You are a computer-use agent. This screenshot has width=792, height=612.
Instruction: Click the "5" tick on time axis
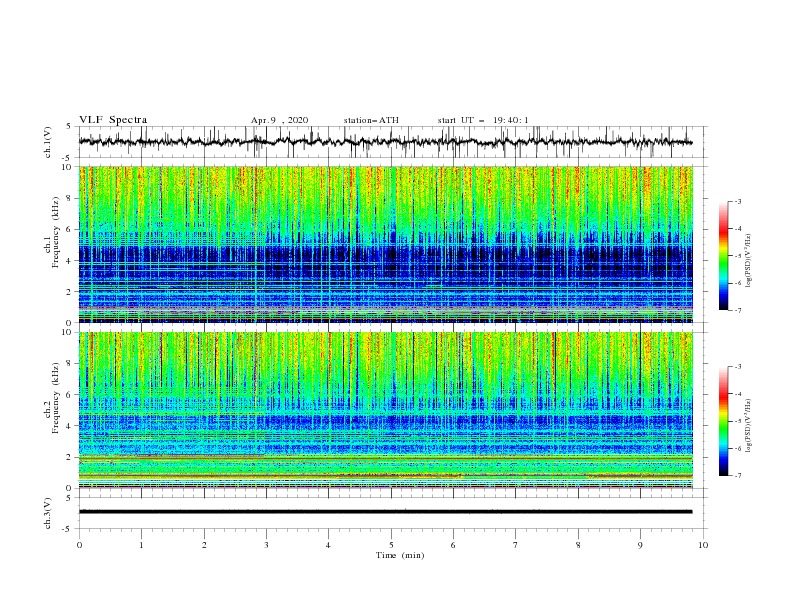[391, 545]
